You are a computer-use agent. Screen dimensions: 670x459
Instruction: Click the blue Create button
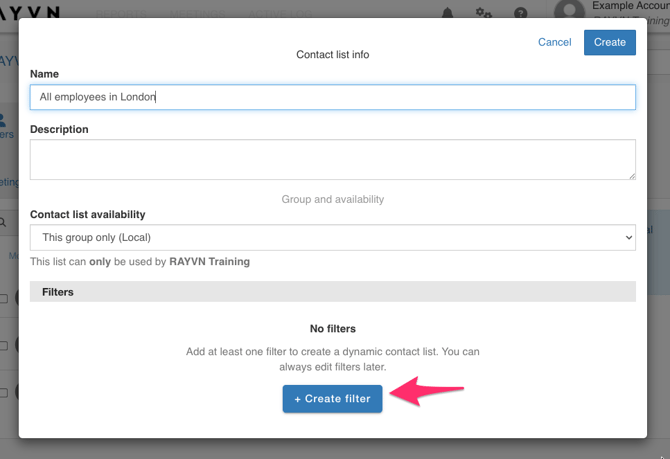[609, 42]
